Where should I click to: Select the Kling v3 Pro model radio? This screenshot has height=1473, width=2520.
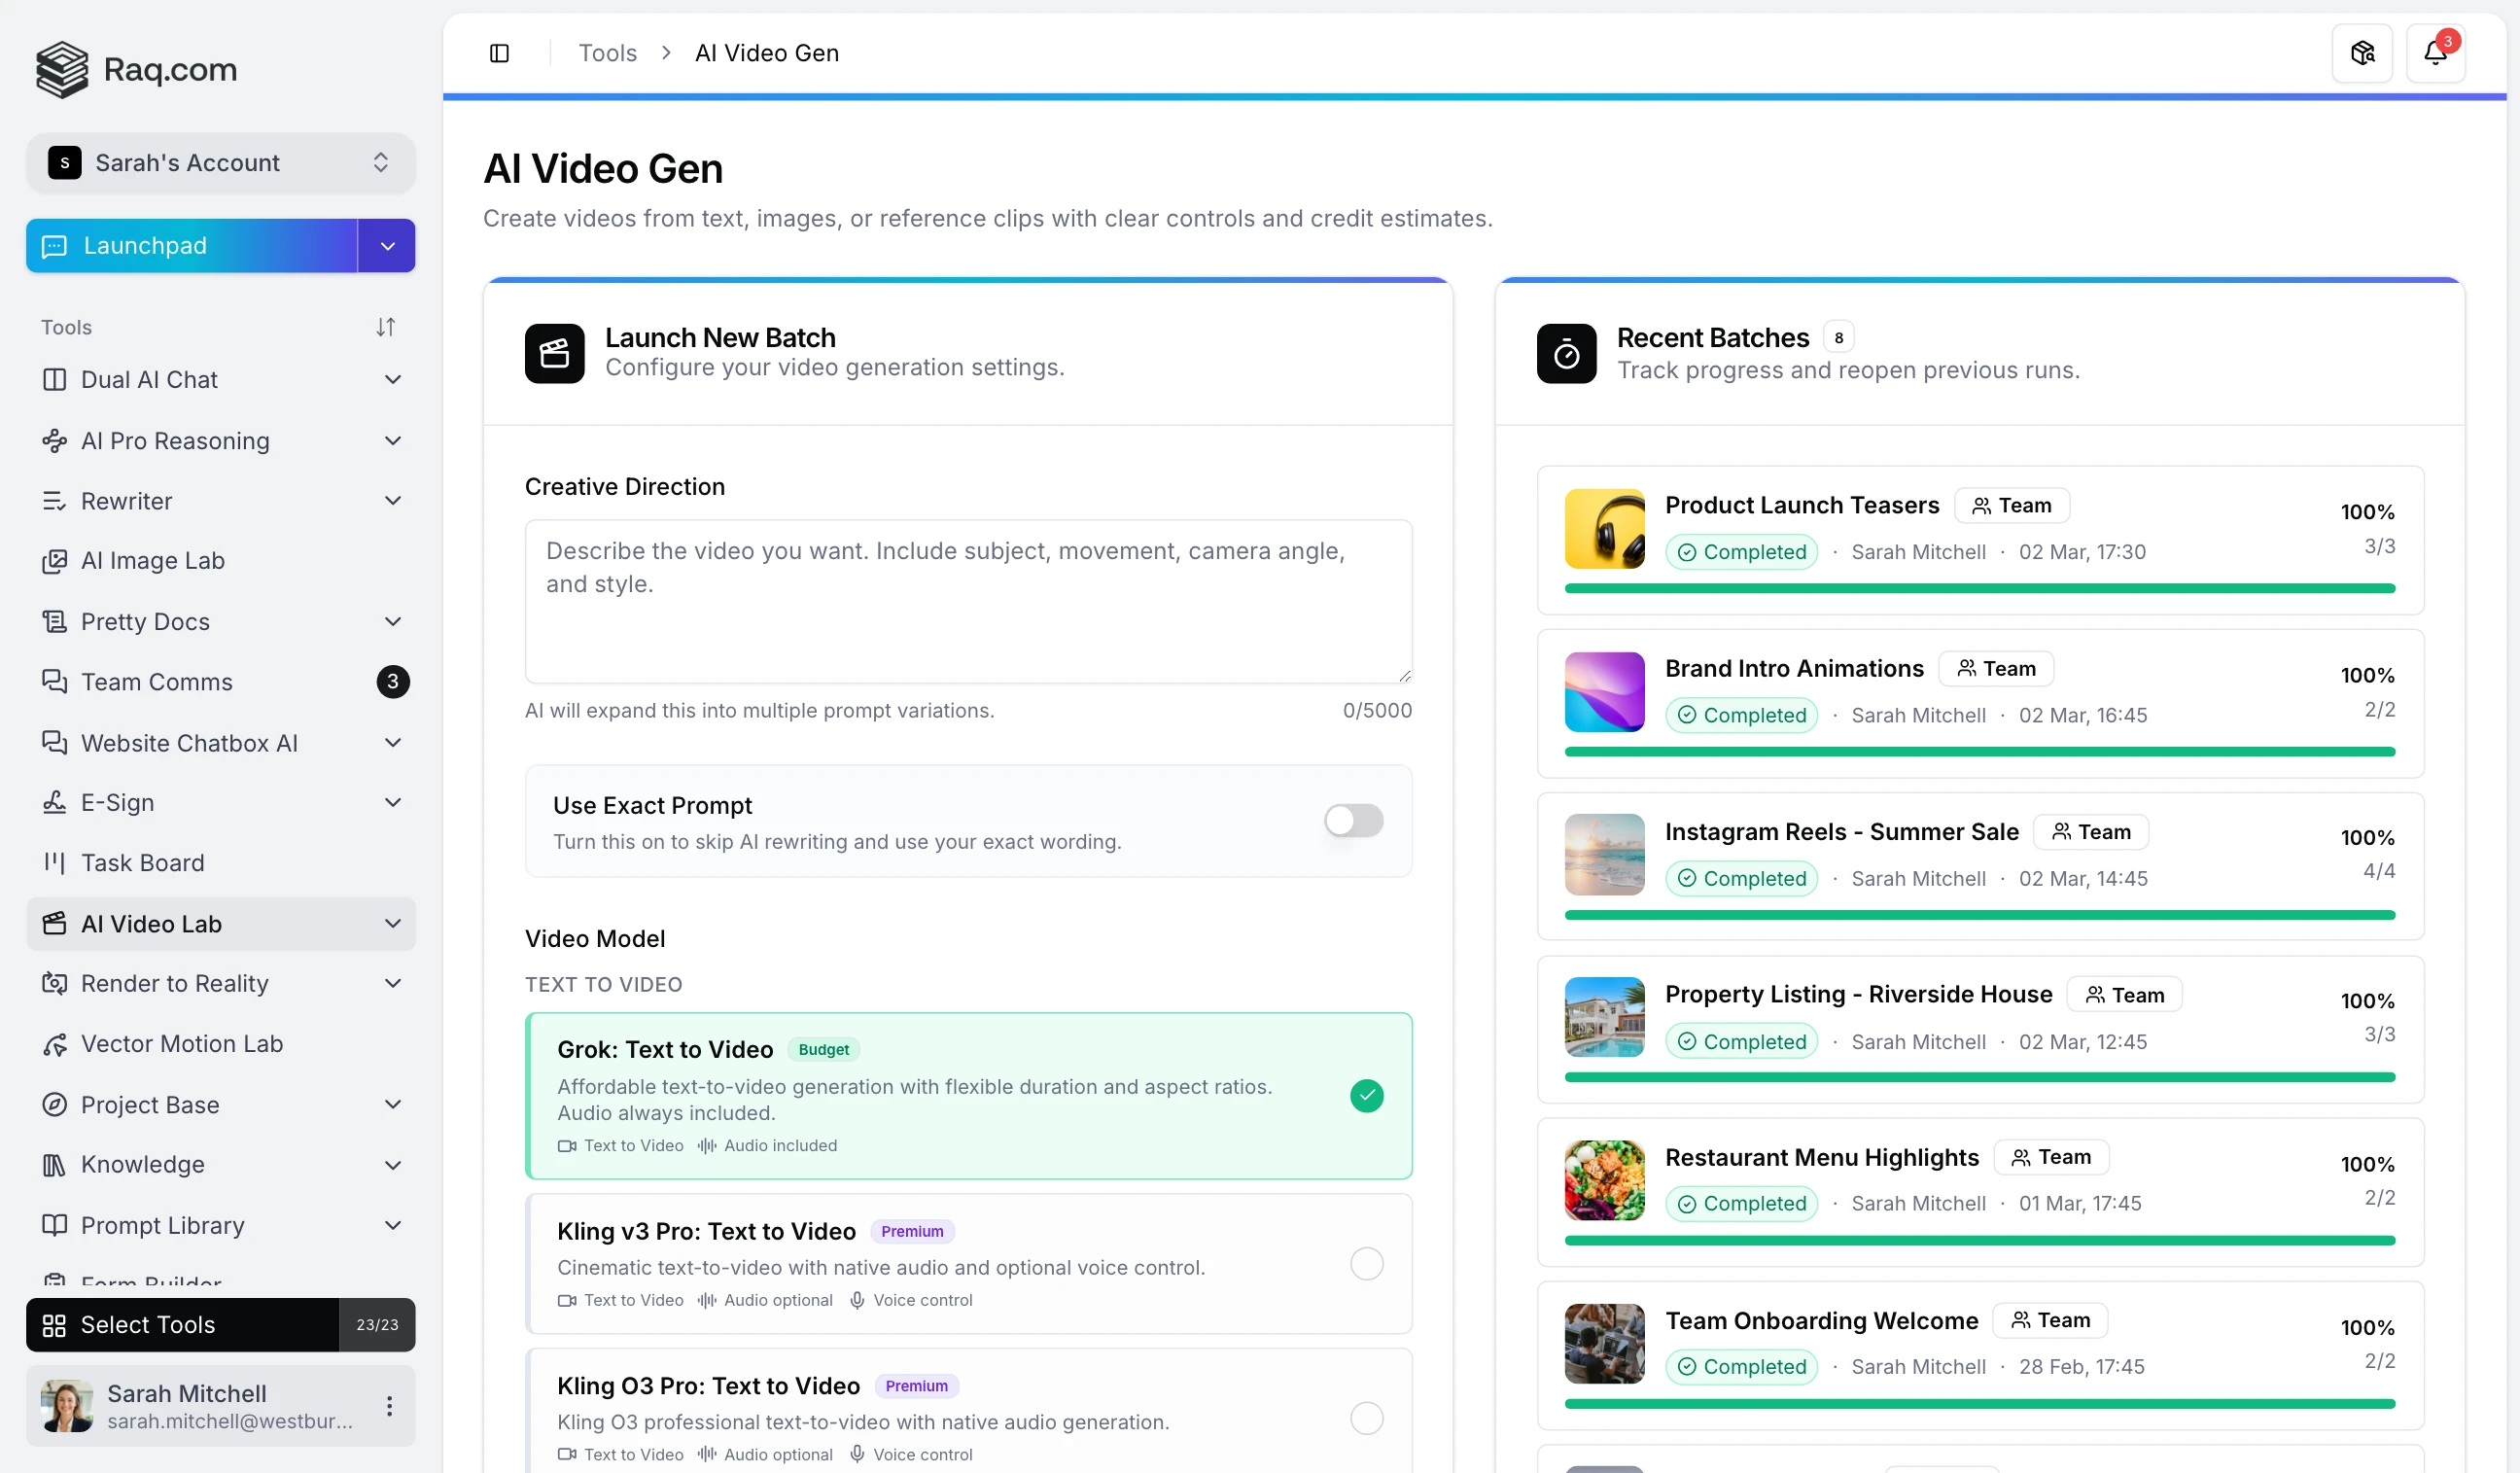tap(1366, 1263)
